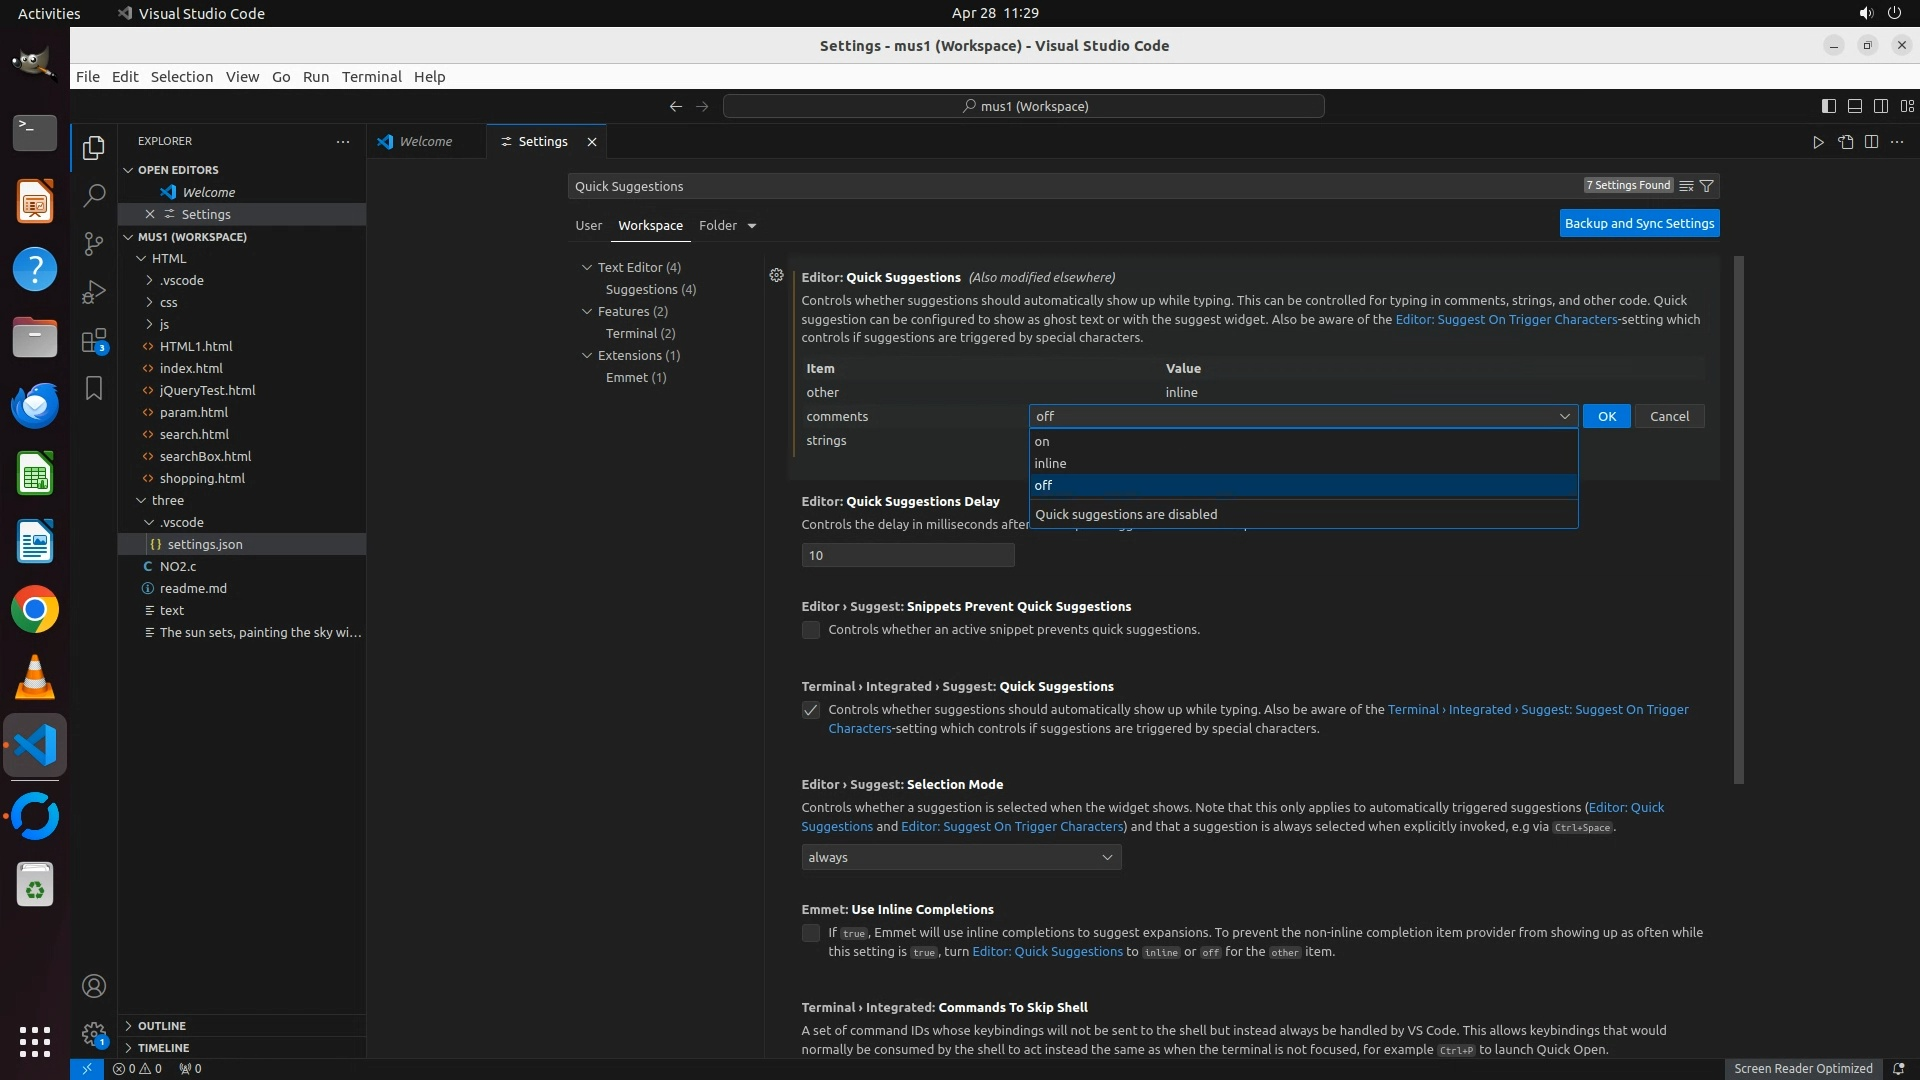Open the Selection Mode 'always' dropdown
Screen dimensions: 1920x1080
pyautogui.click(x=960, y=857)
